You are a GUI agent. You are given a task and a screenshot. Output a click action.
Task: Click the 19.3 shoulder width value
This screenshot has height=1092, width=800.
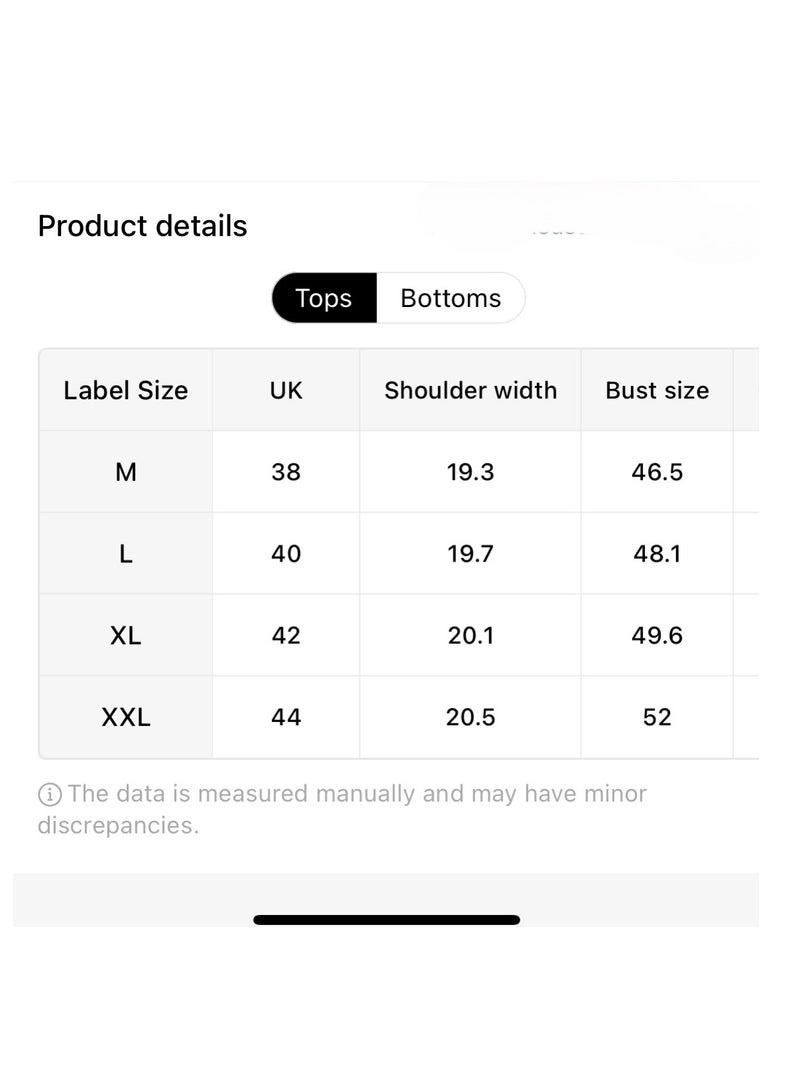click(471, 472)
